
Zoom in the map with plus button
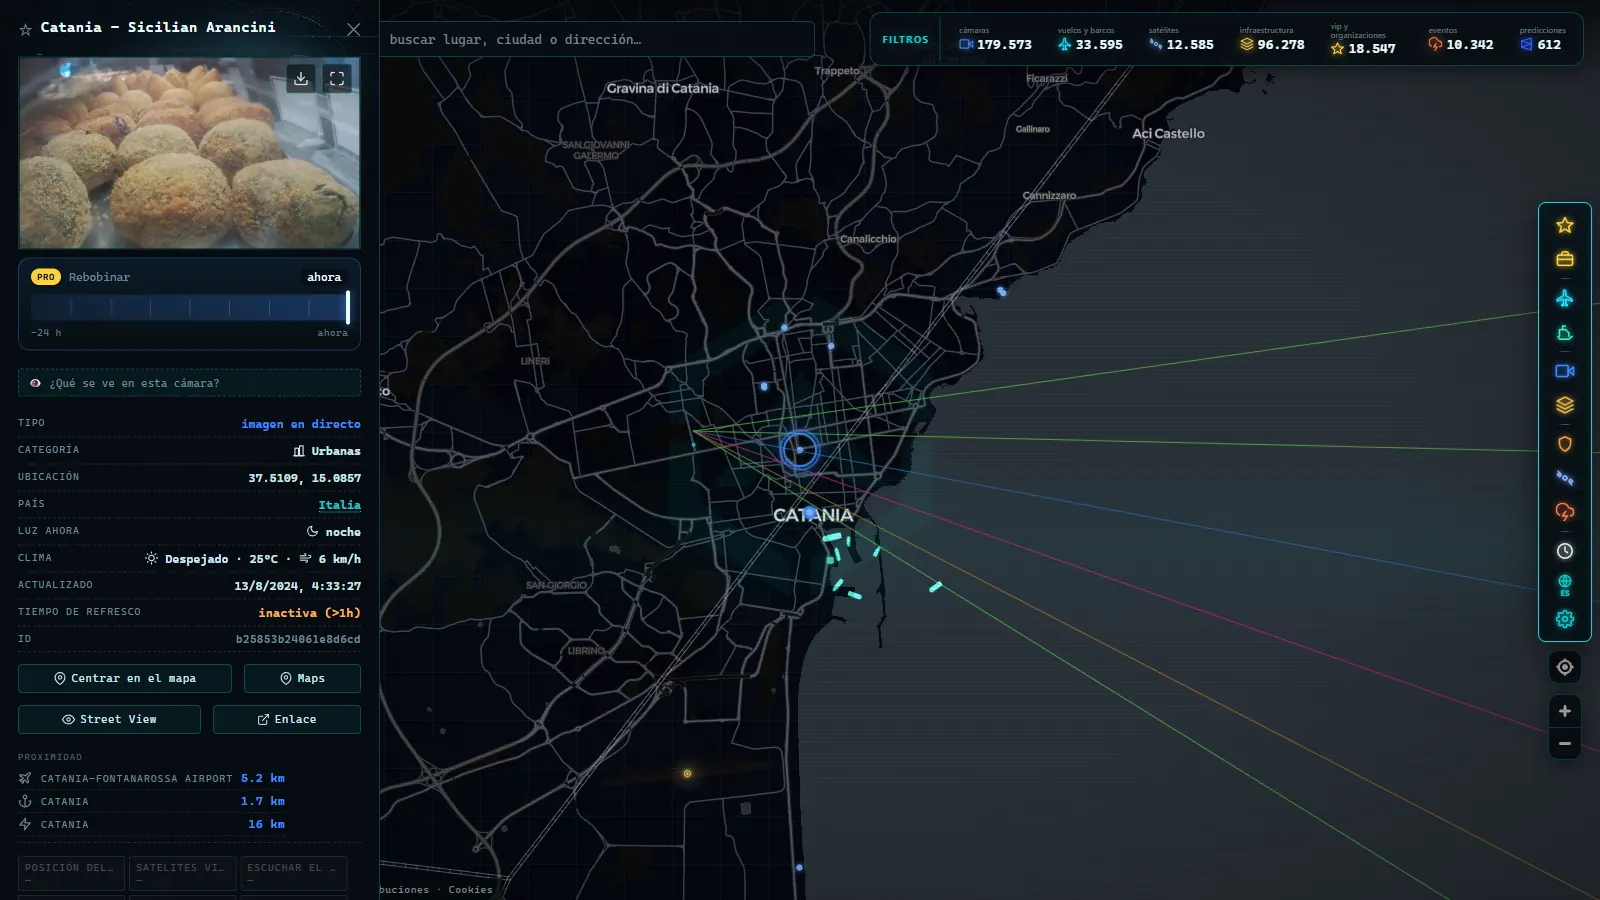tap(1565, 711)
